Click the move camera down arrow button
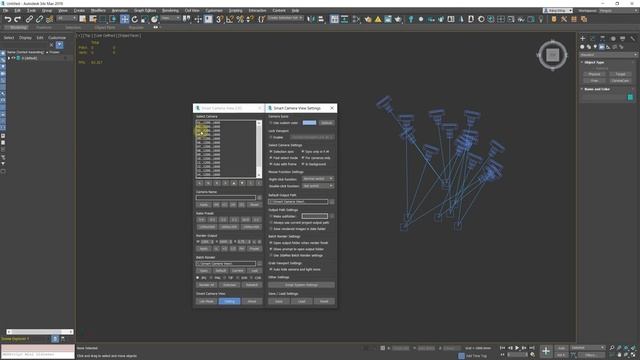The height and width of the screenshot is (360, 640). tap(242, 183)
